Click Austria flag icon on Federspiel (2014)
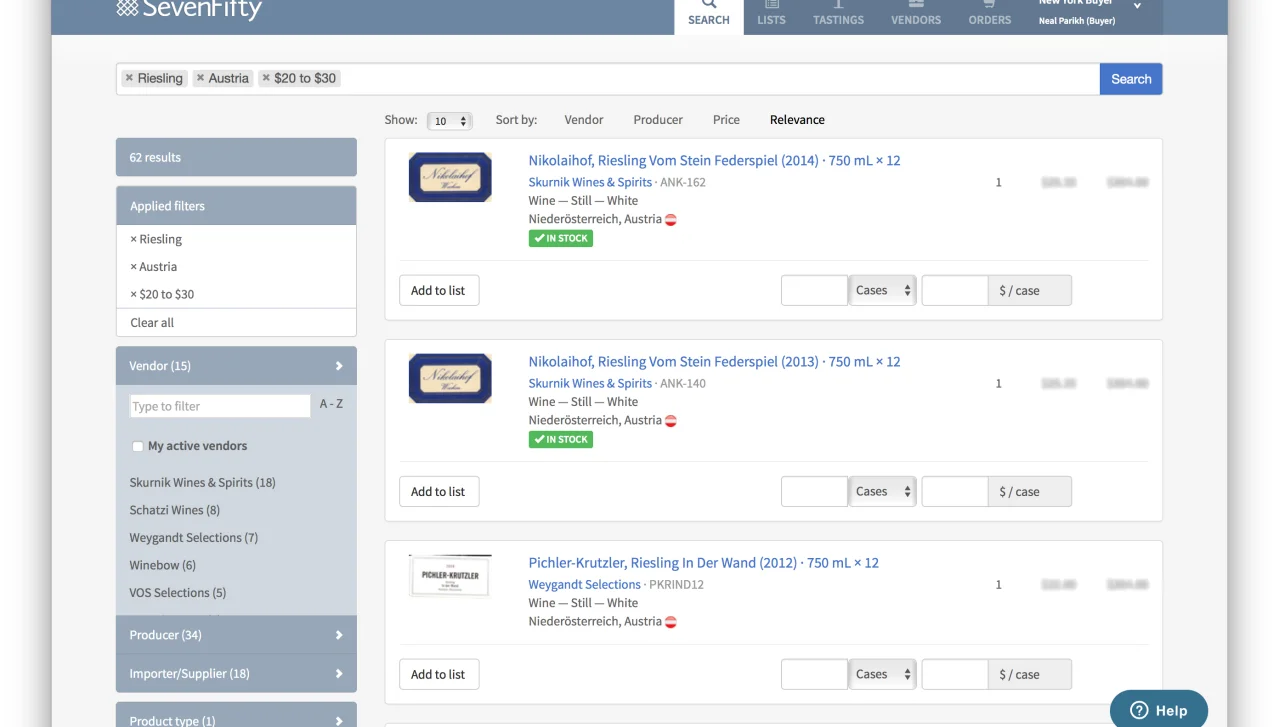This screenshot has width=1279, height=727. click(x=671, y=220)
